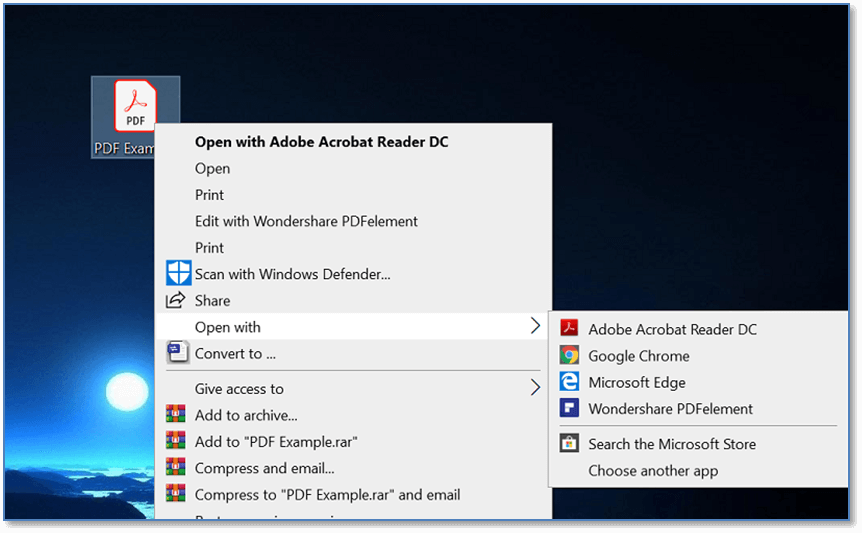Click WinRAR icon beside Compress and email
862x533 pixels.
tap(176, 467)
